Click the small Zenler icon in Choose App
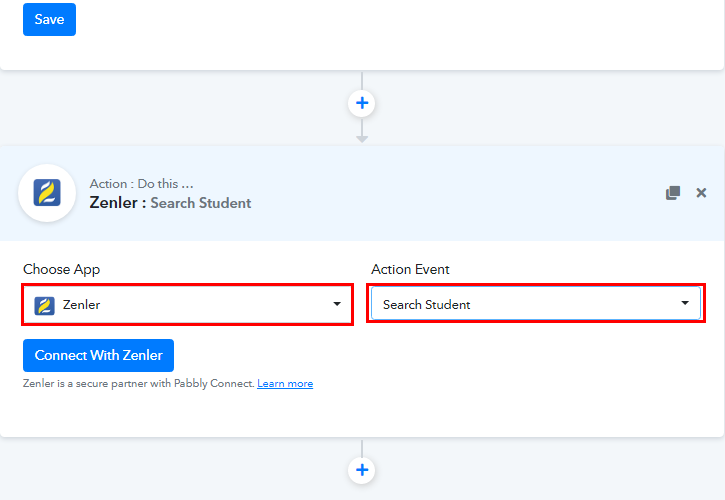725x500 pixels. tap(44, 305)
